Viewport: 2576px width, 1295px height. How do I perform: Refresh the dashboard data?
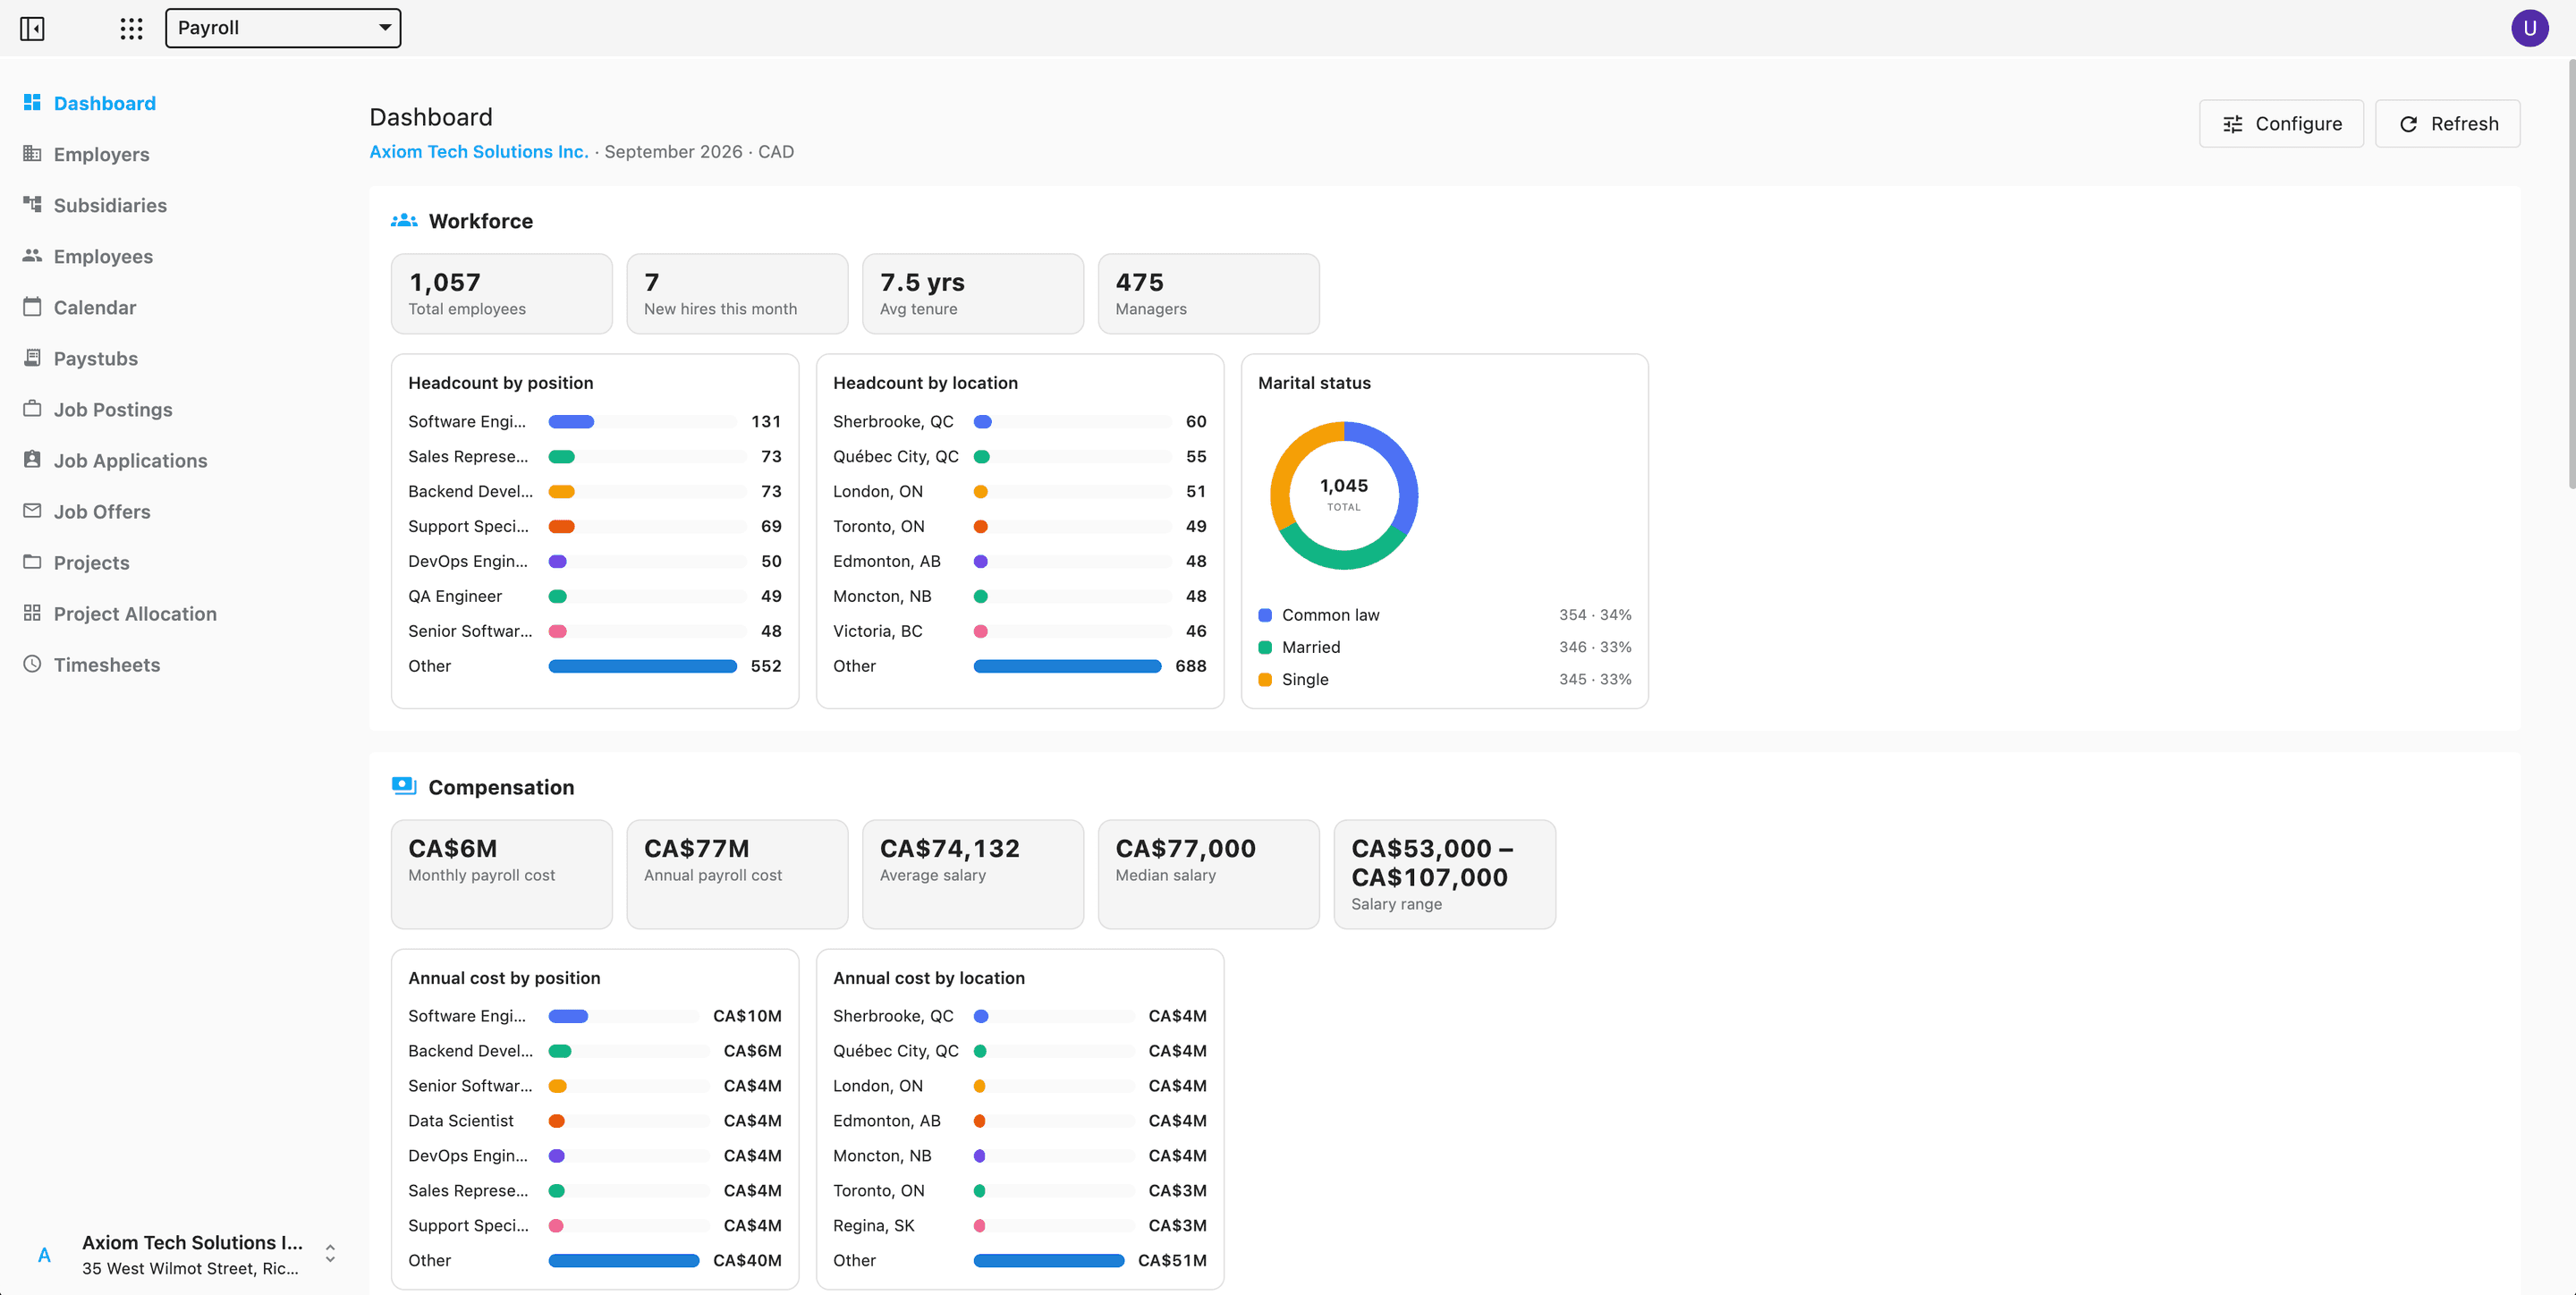[x=2447, y=123]
